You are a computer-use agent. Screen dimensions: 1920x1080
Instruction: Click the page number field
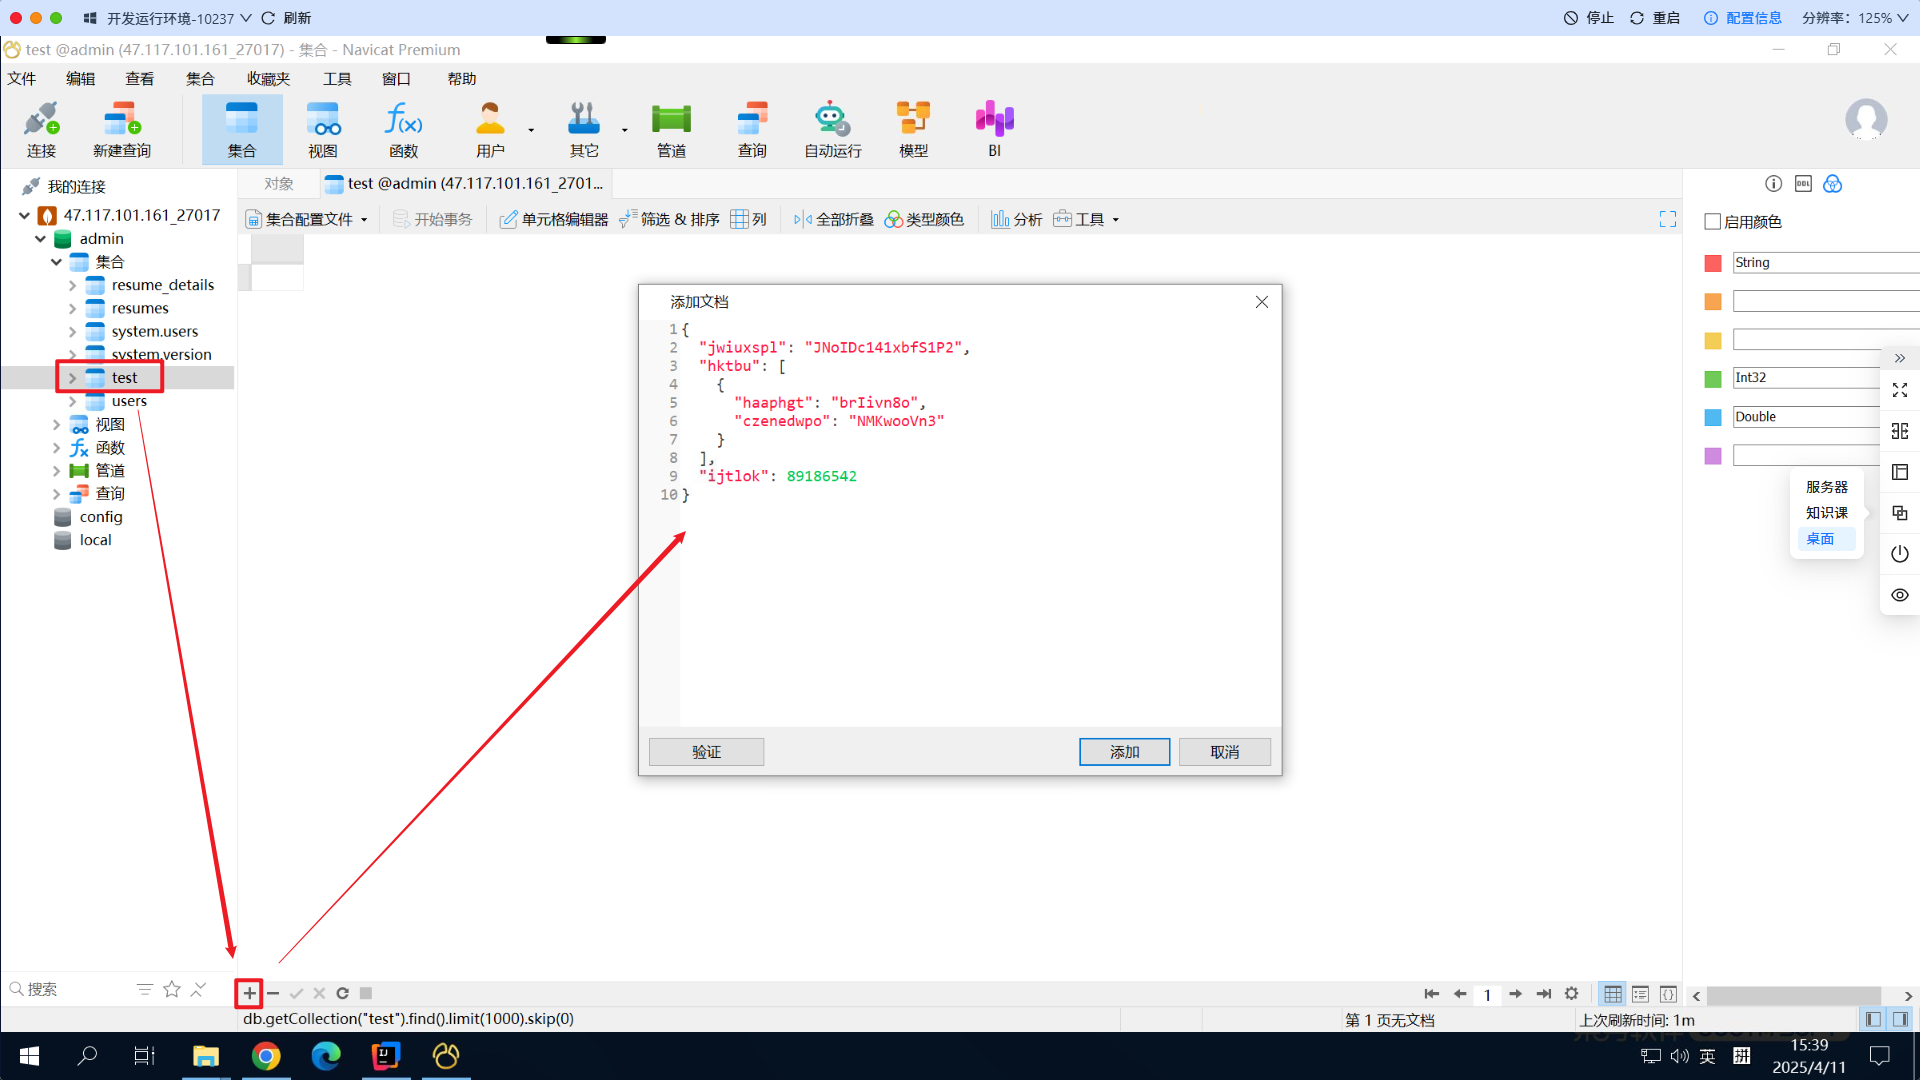click(x=1487, y=994)
